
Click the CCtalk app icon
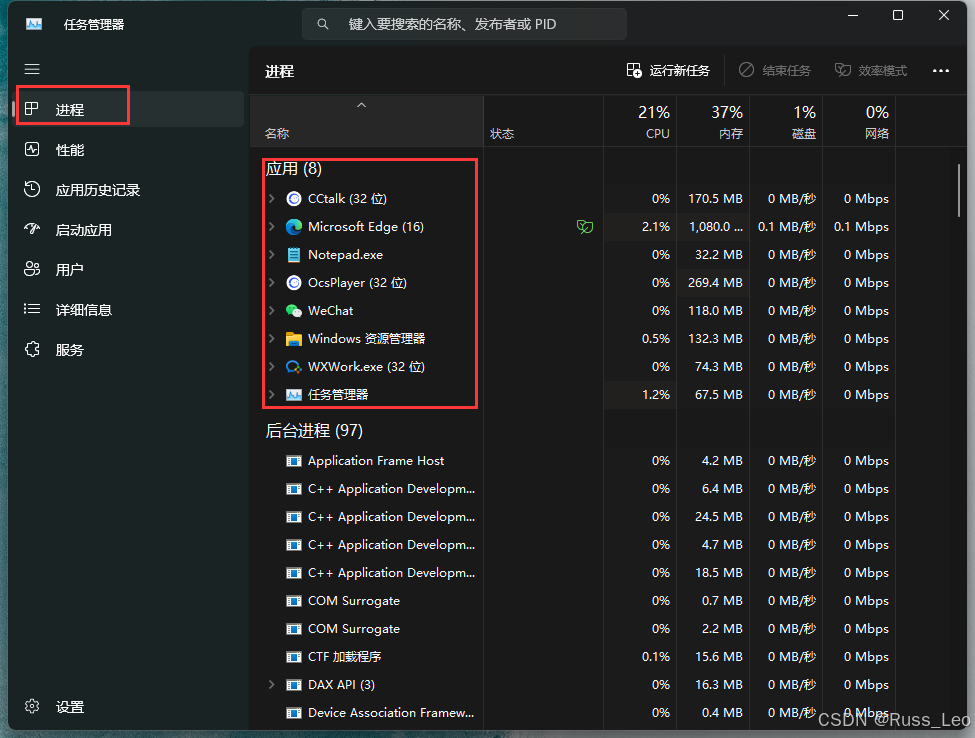pyautogui.click(x=293, y=199)
